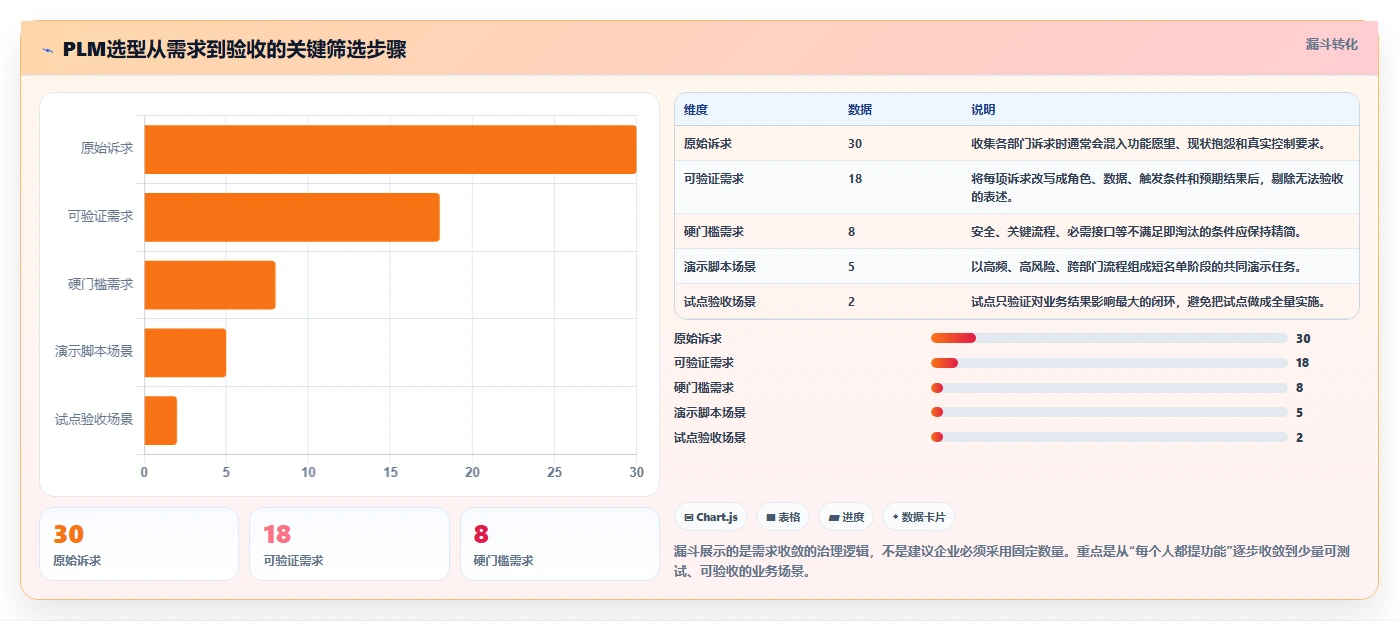Viewport: 1399px width, 621px height.
Task: Click the 演示脚本场景 label in progress list
Action: [x=710, y=412]
